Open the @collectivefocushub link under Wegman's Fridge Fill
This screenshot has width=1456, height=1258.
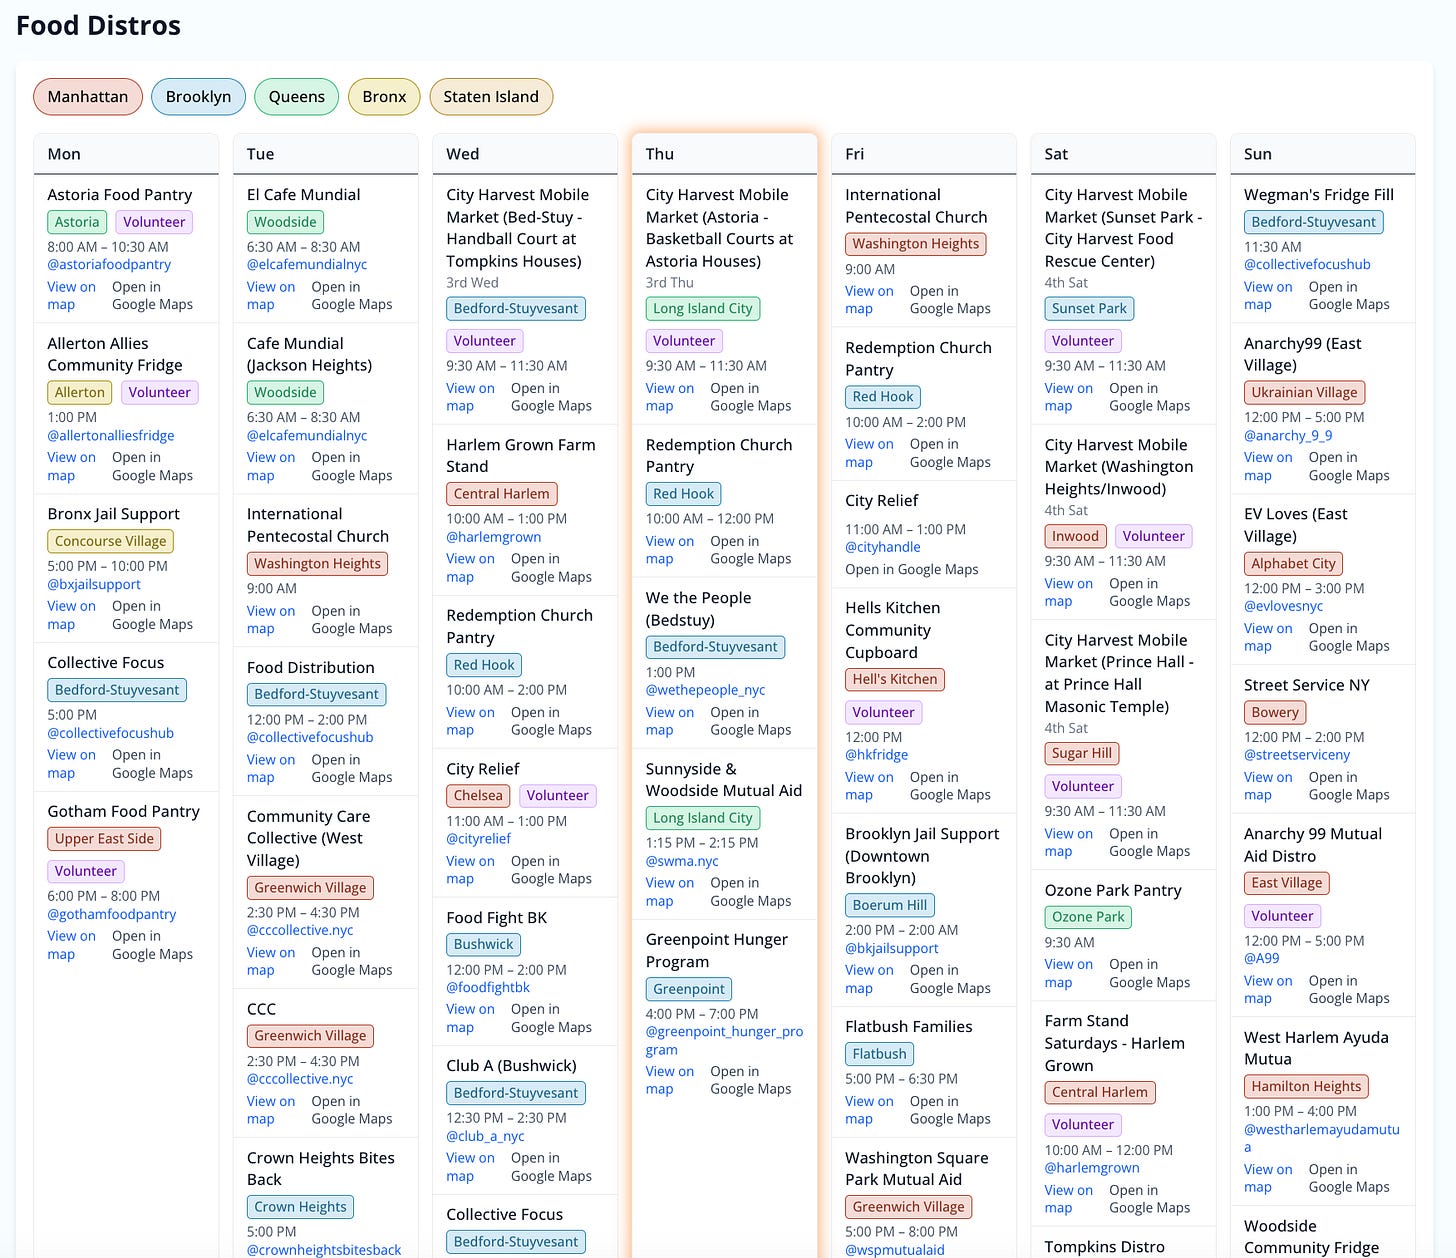click(x=1307, y=265)
